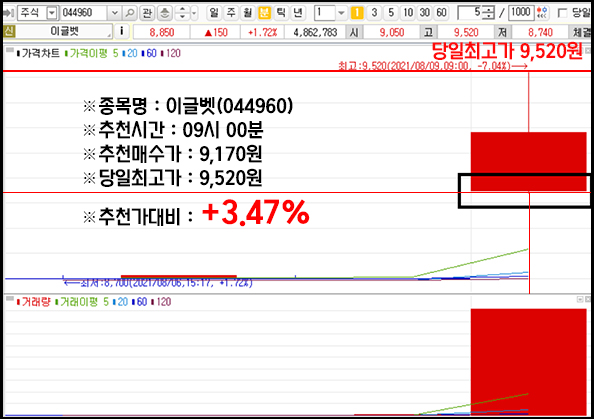Click the round icon next to 관 button
This screenshot has height=419, width=594.
point(164,13)
